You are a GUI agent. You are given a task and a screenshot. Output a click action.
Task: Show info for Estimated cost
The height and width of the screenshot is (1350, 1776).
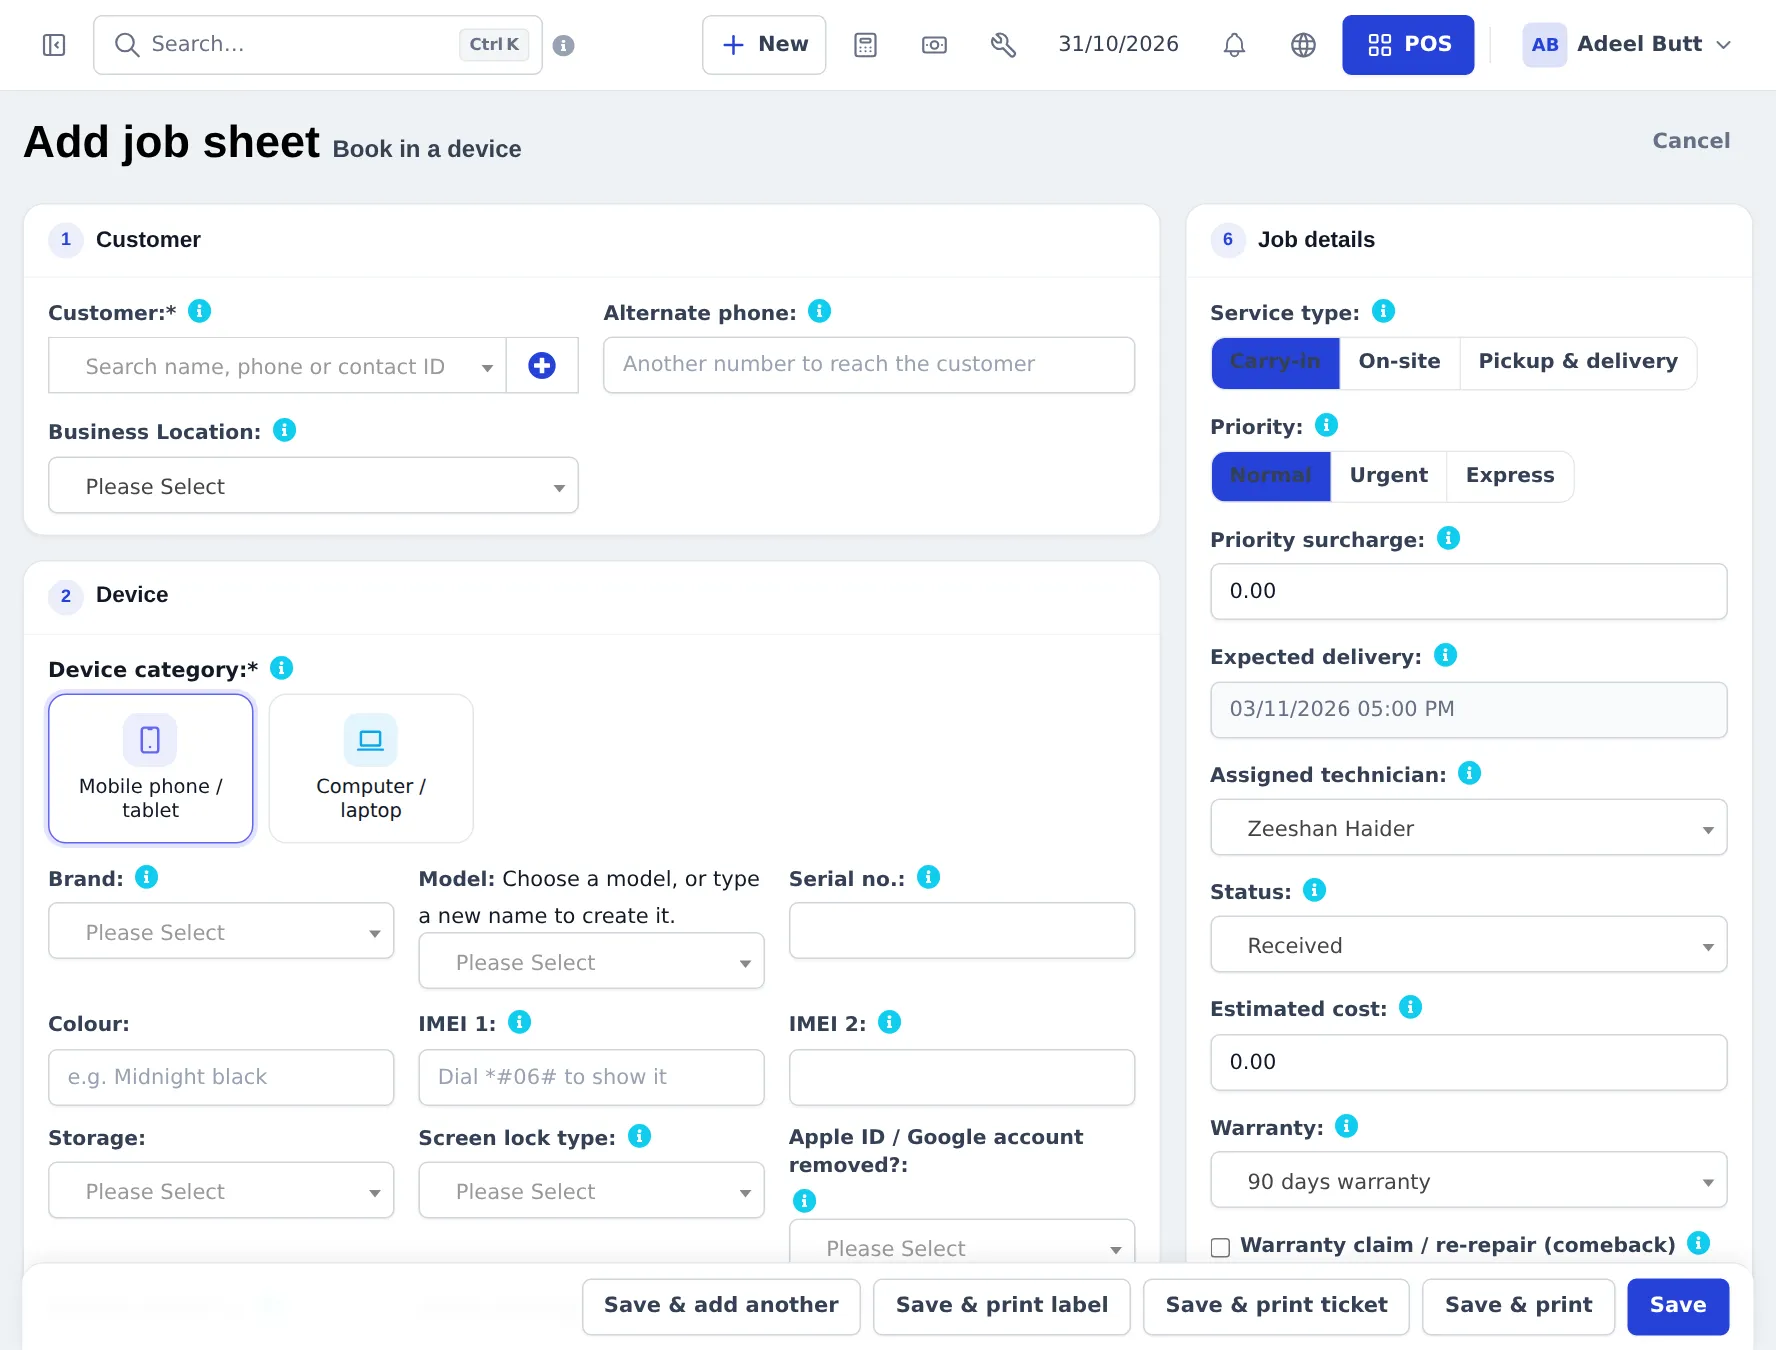[x=1411, y=1007]
